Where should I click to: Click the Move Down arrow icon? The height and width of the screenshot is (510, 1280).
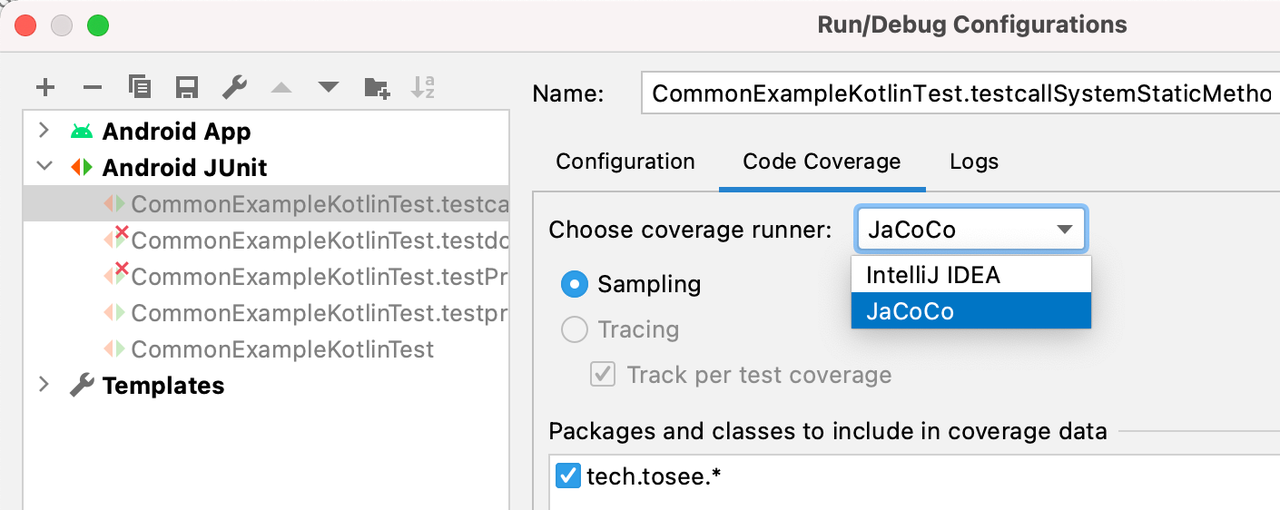pos(328,88)
